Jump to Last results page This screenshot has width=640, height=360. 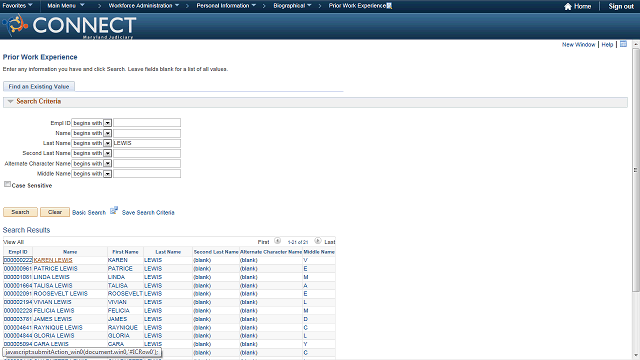(x=330, y=242)
